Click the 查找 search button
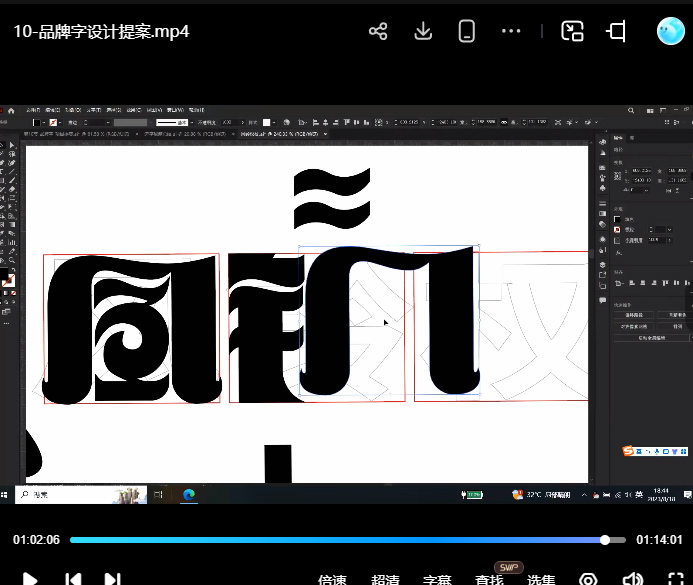The width and height of the screenshot is (693, 585). pyautogui.click(x=489, y=580)
